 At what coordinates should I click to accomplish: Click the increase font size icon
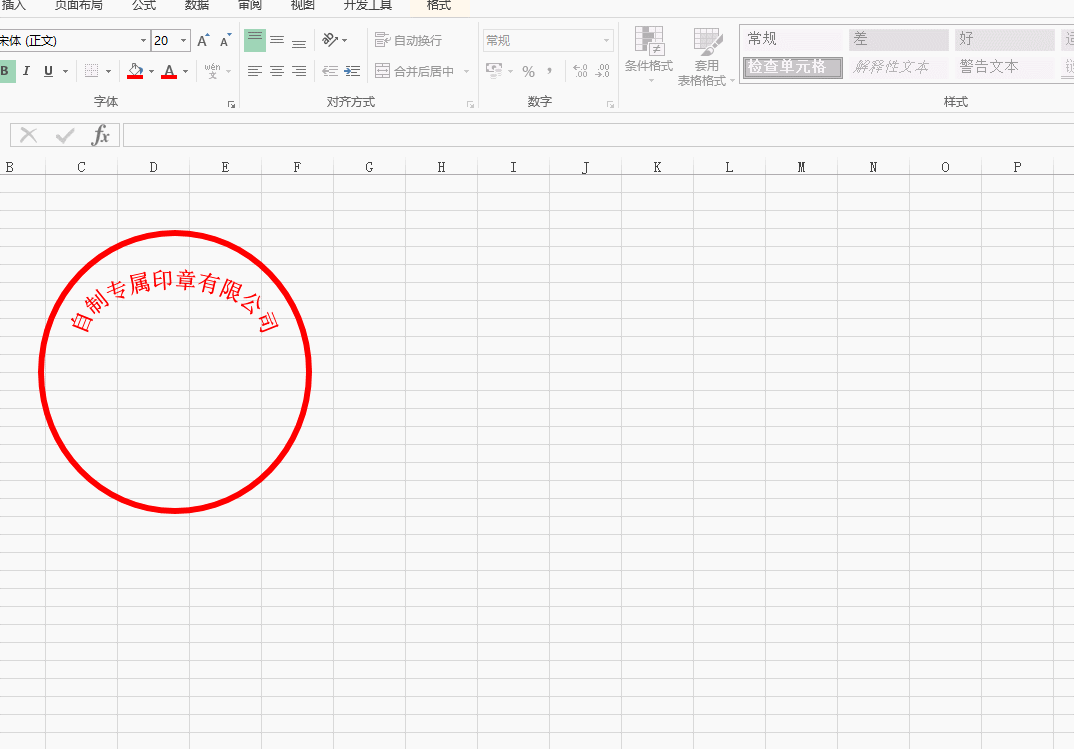click(203, 41)
